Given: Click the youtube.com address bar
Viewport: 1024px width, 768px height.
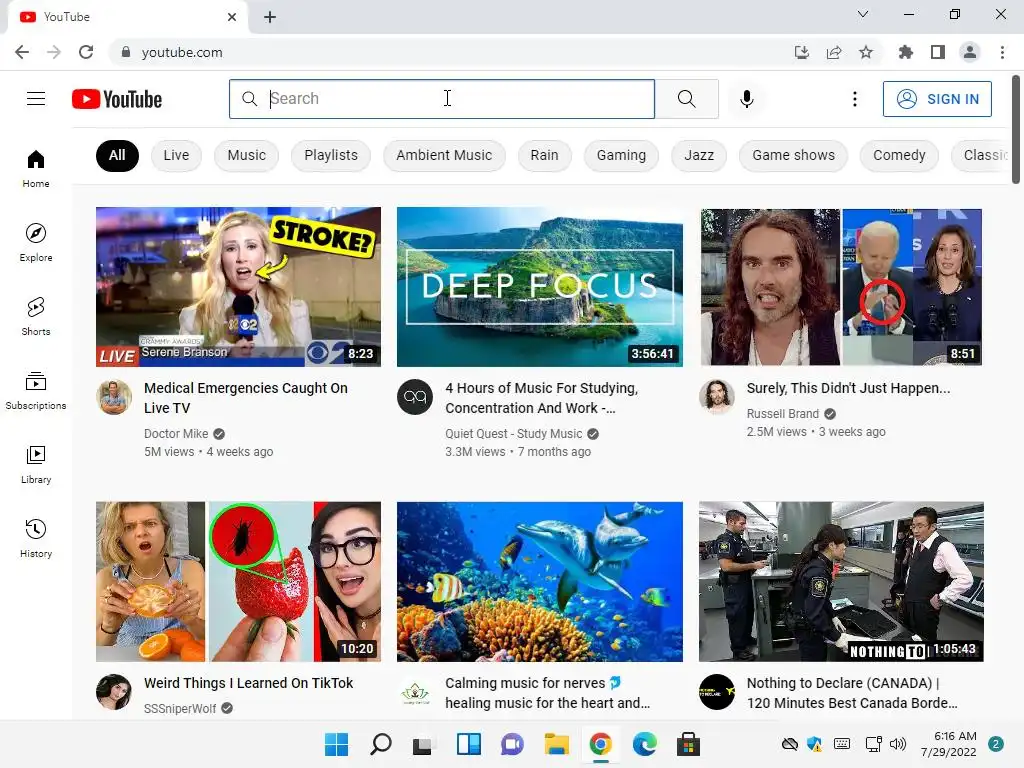Looking at the screenshot, I should [451, 52].
